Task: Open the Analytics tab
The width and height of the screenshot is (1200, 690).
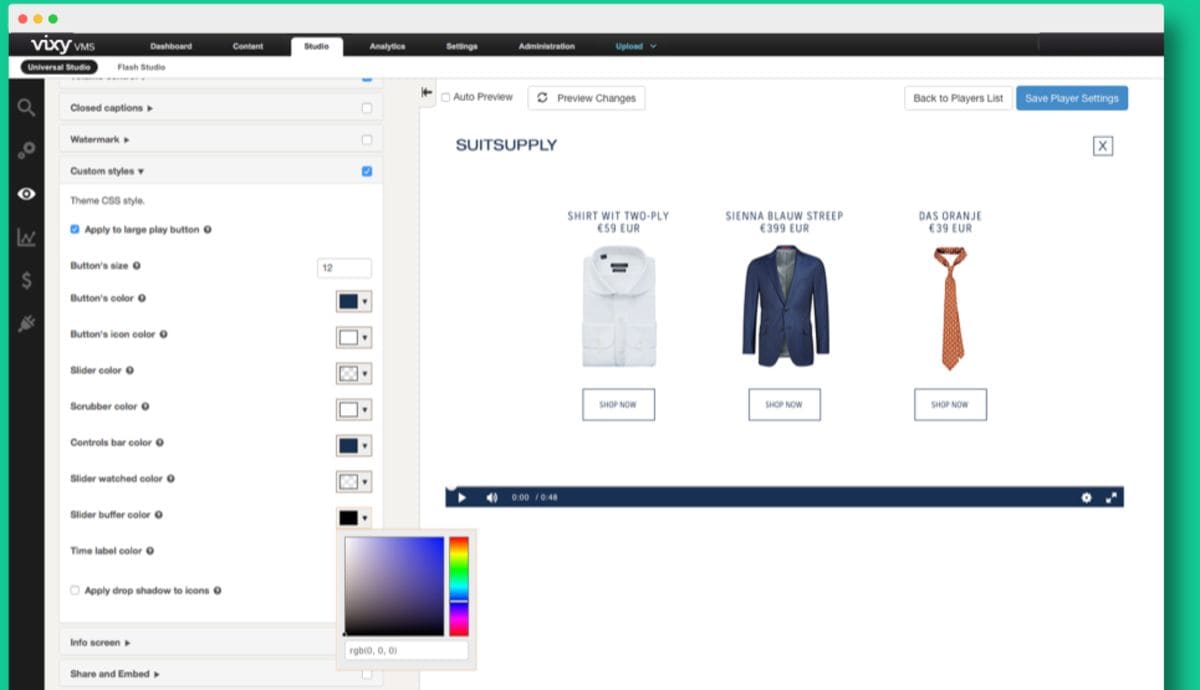Action: [x=387, y=46]
